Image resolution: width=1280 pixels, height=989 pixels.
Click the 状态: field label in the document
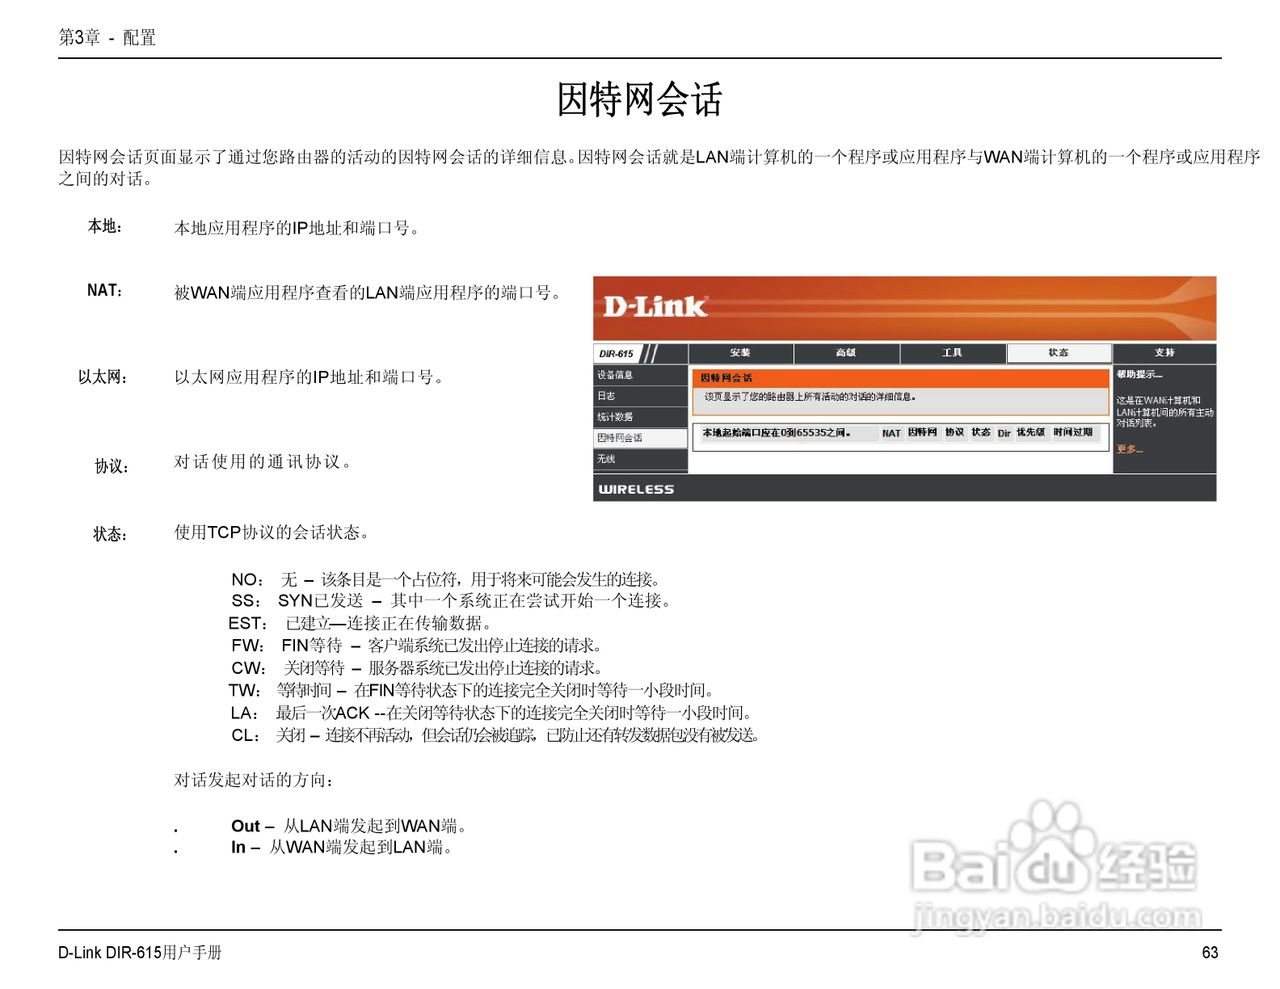click(111, 534)
